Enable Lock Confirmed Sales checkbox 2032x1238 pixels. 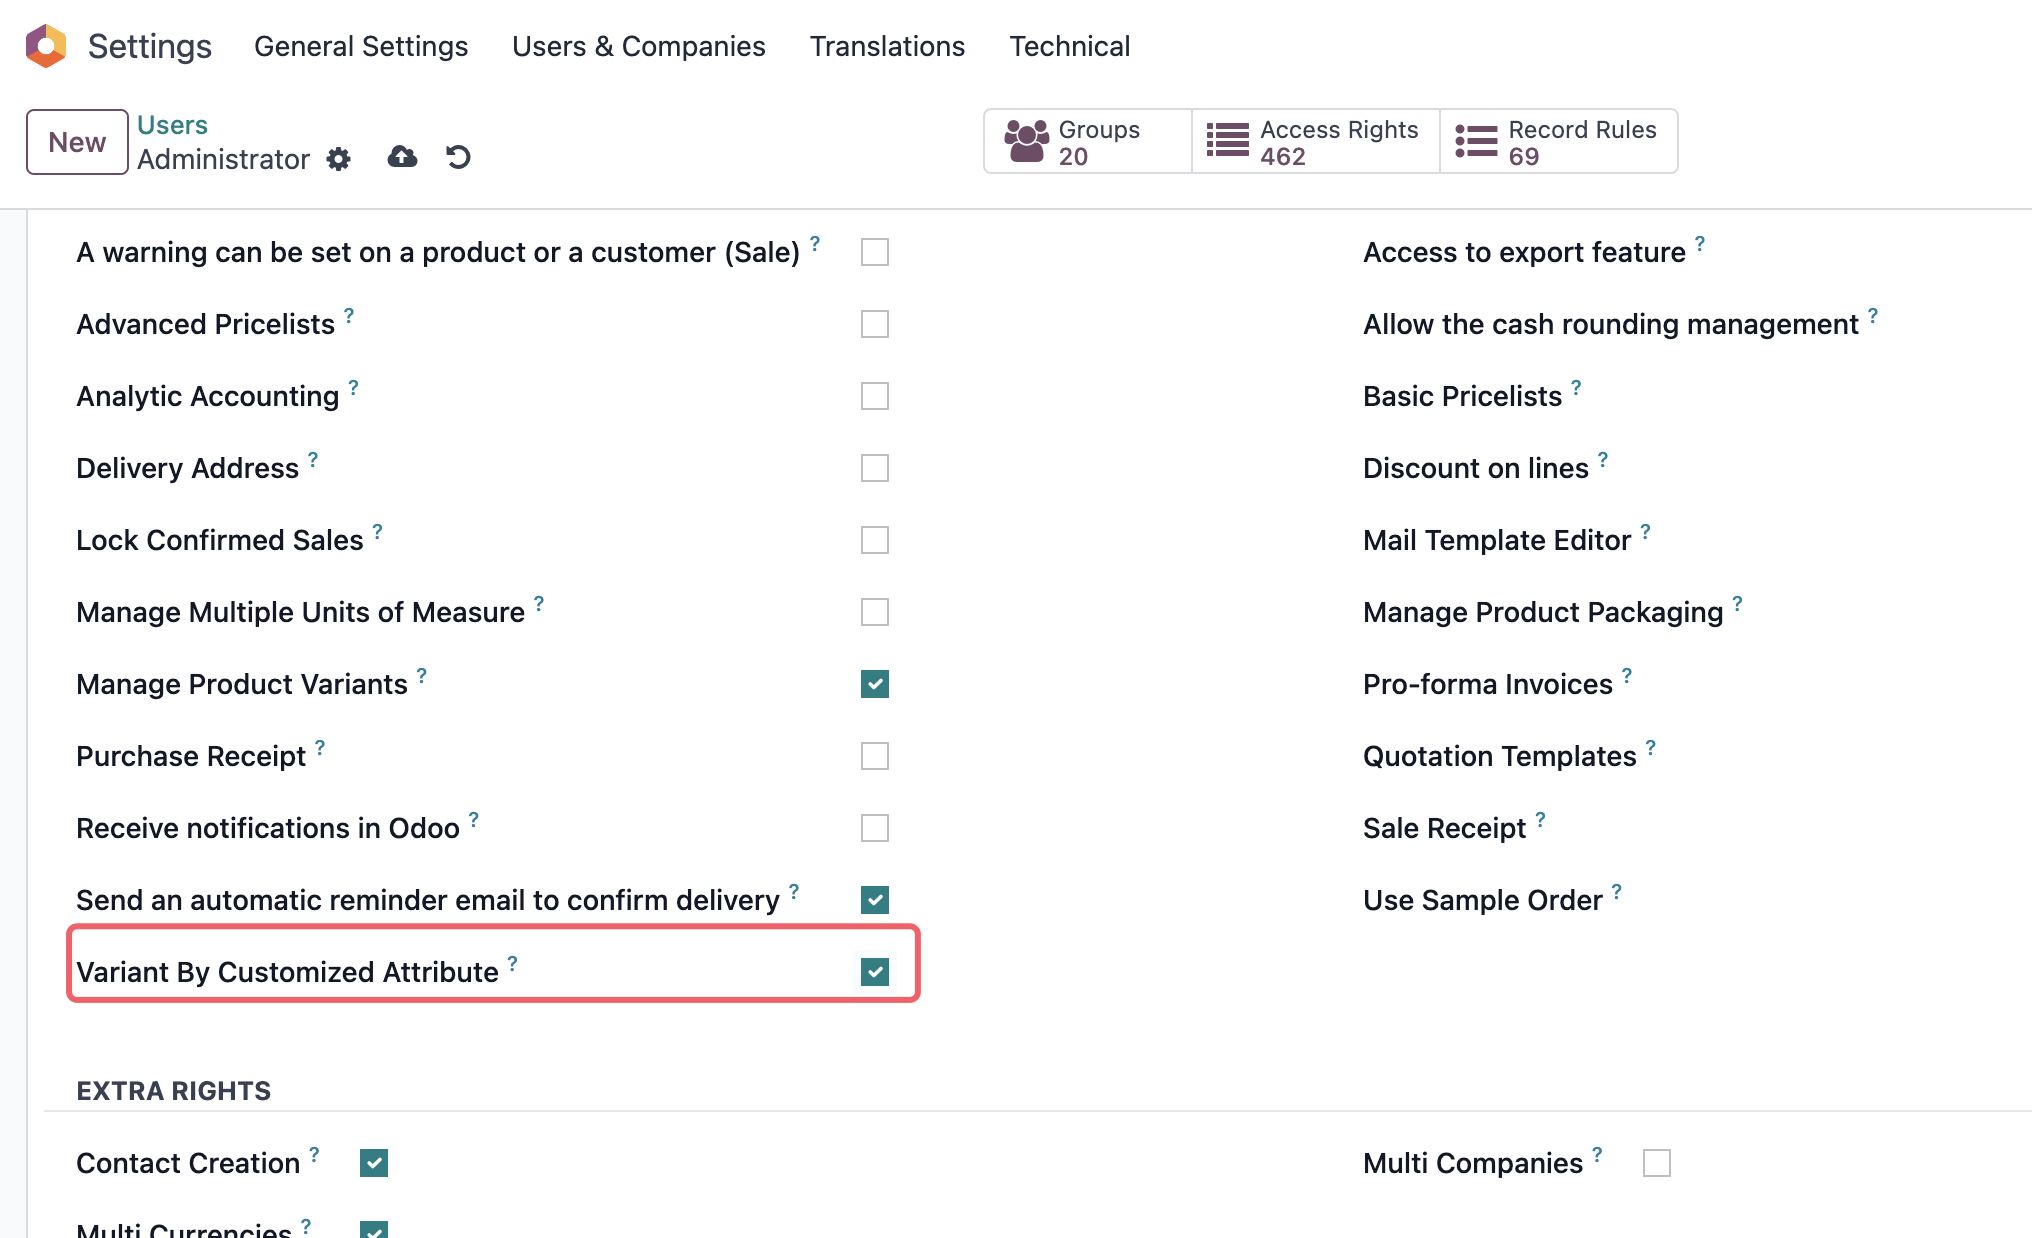coord(875,540)
